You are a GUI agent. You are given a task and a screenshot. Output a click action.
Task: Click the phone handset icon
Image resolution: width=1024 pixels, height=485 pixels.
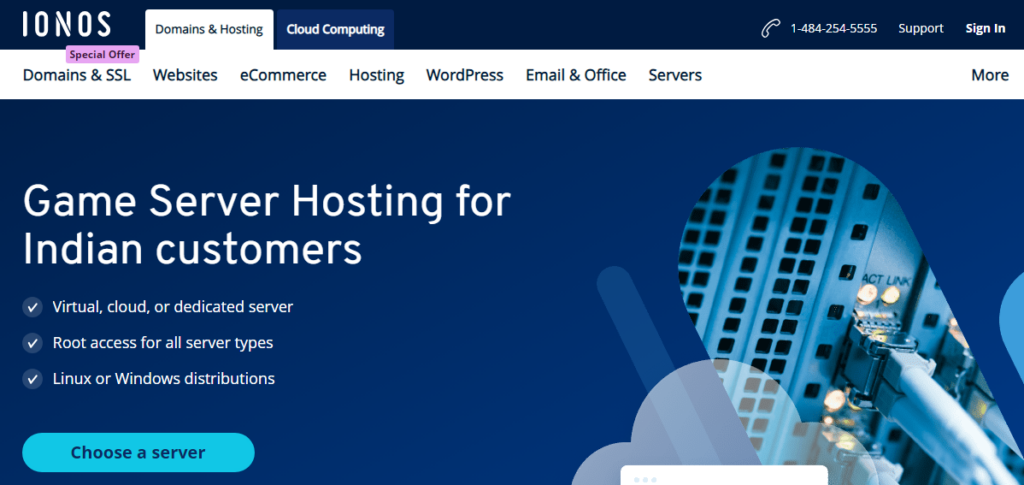769,29
